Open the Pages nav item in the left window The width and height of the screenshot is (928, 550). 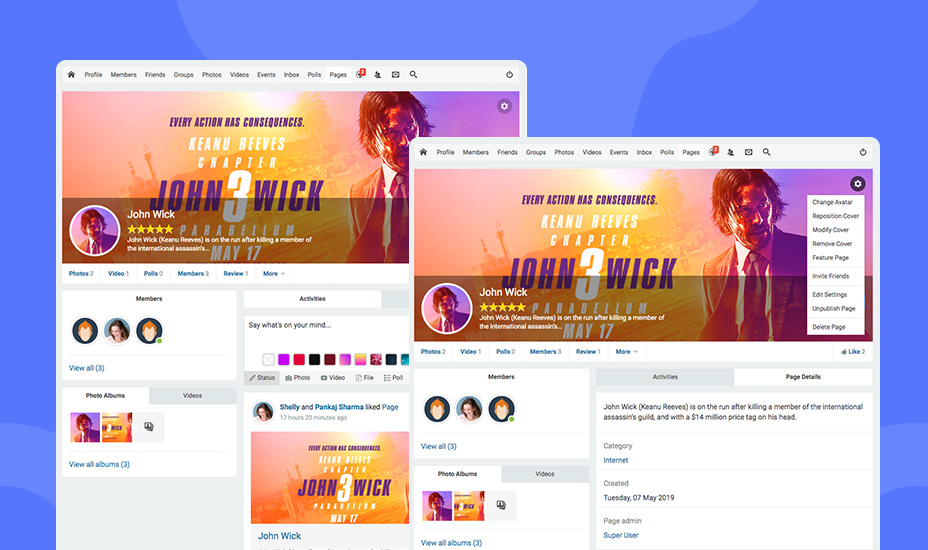pos(338,75)
